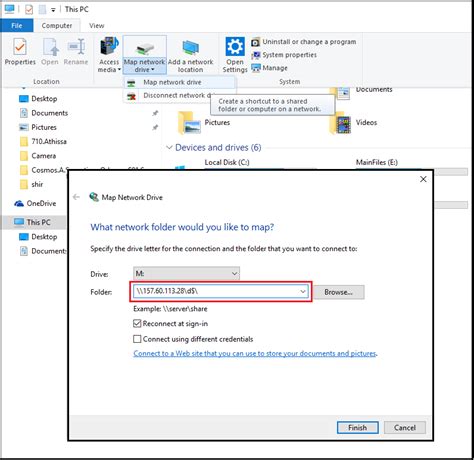Open the Access media dropdown
The image size is (474, 460).
tap(109, 55)
